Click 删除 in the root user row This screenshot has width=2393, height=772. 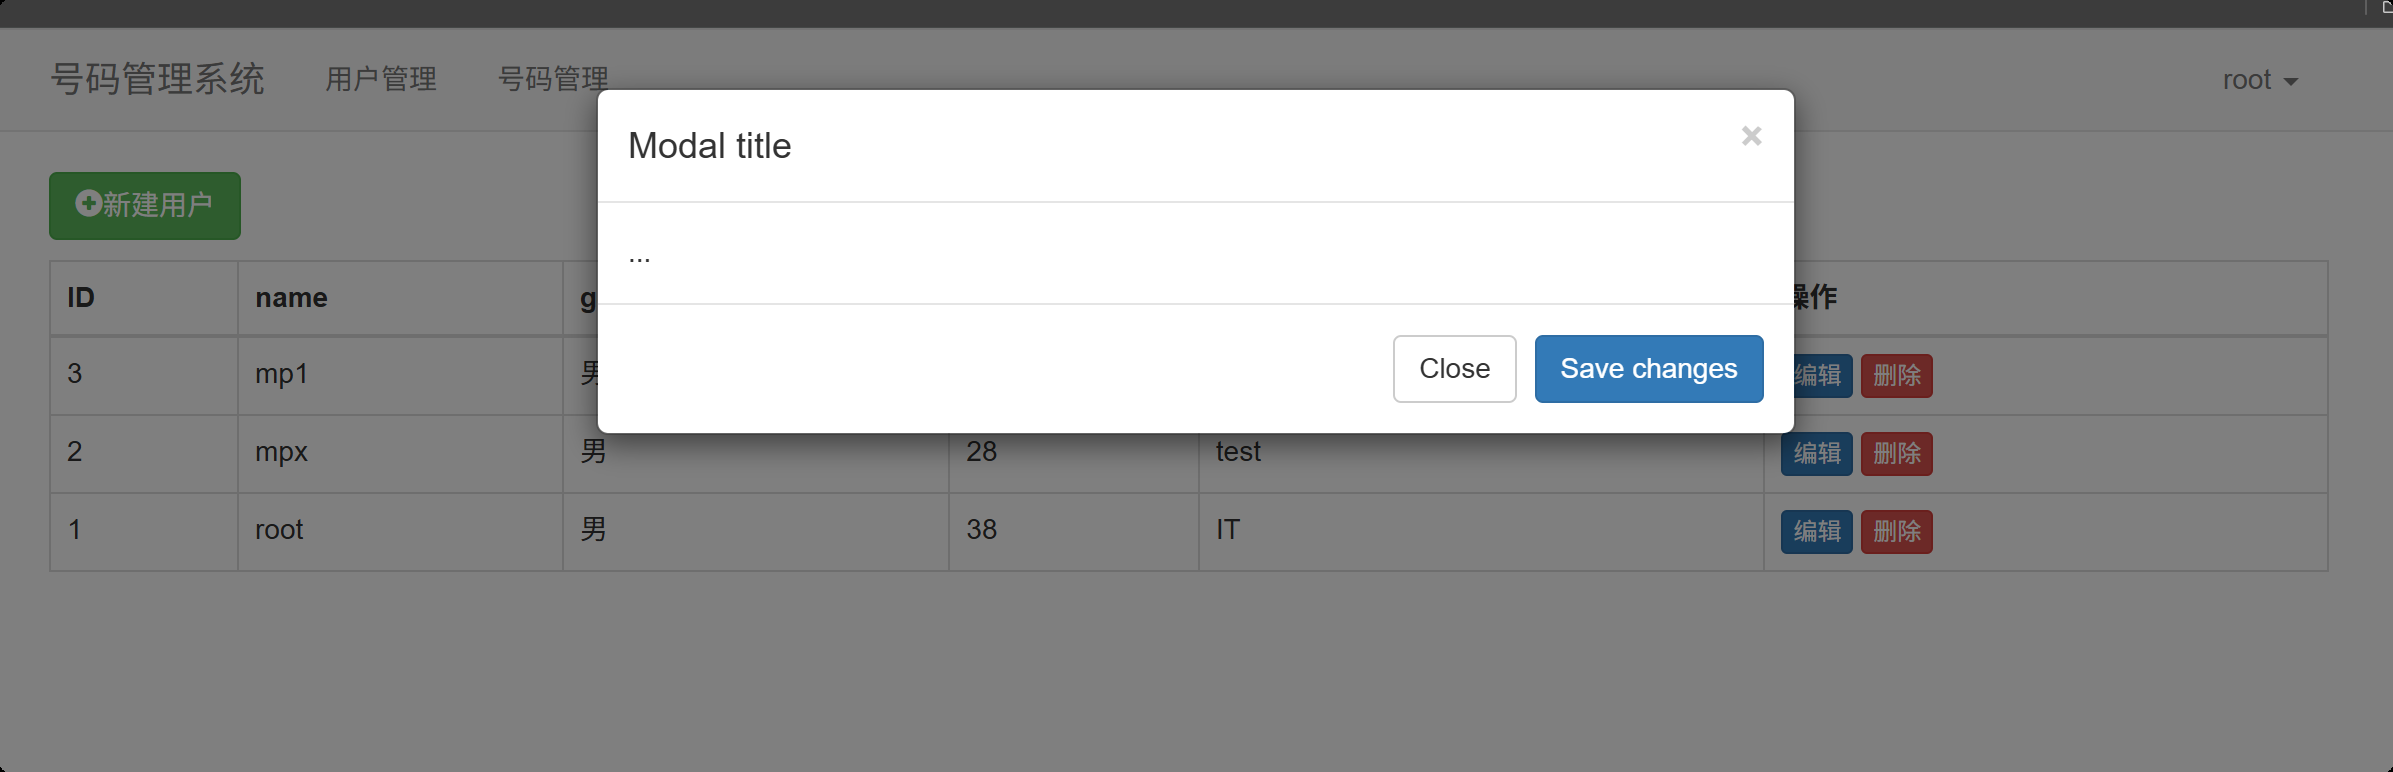[1896, 532]
